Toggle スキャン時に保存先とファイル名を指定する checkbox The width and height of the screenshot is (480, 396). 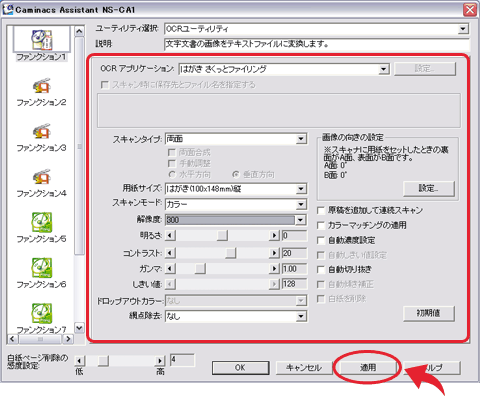point(105,85)
